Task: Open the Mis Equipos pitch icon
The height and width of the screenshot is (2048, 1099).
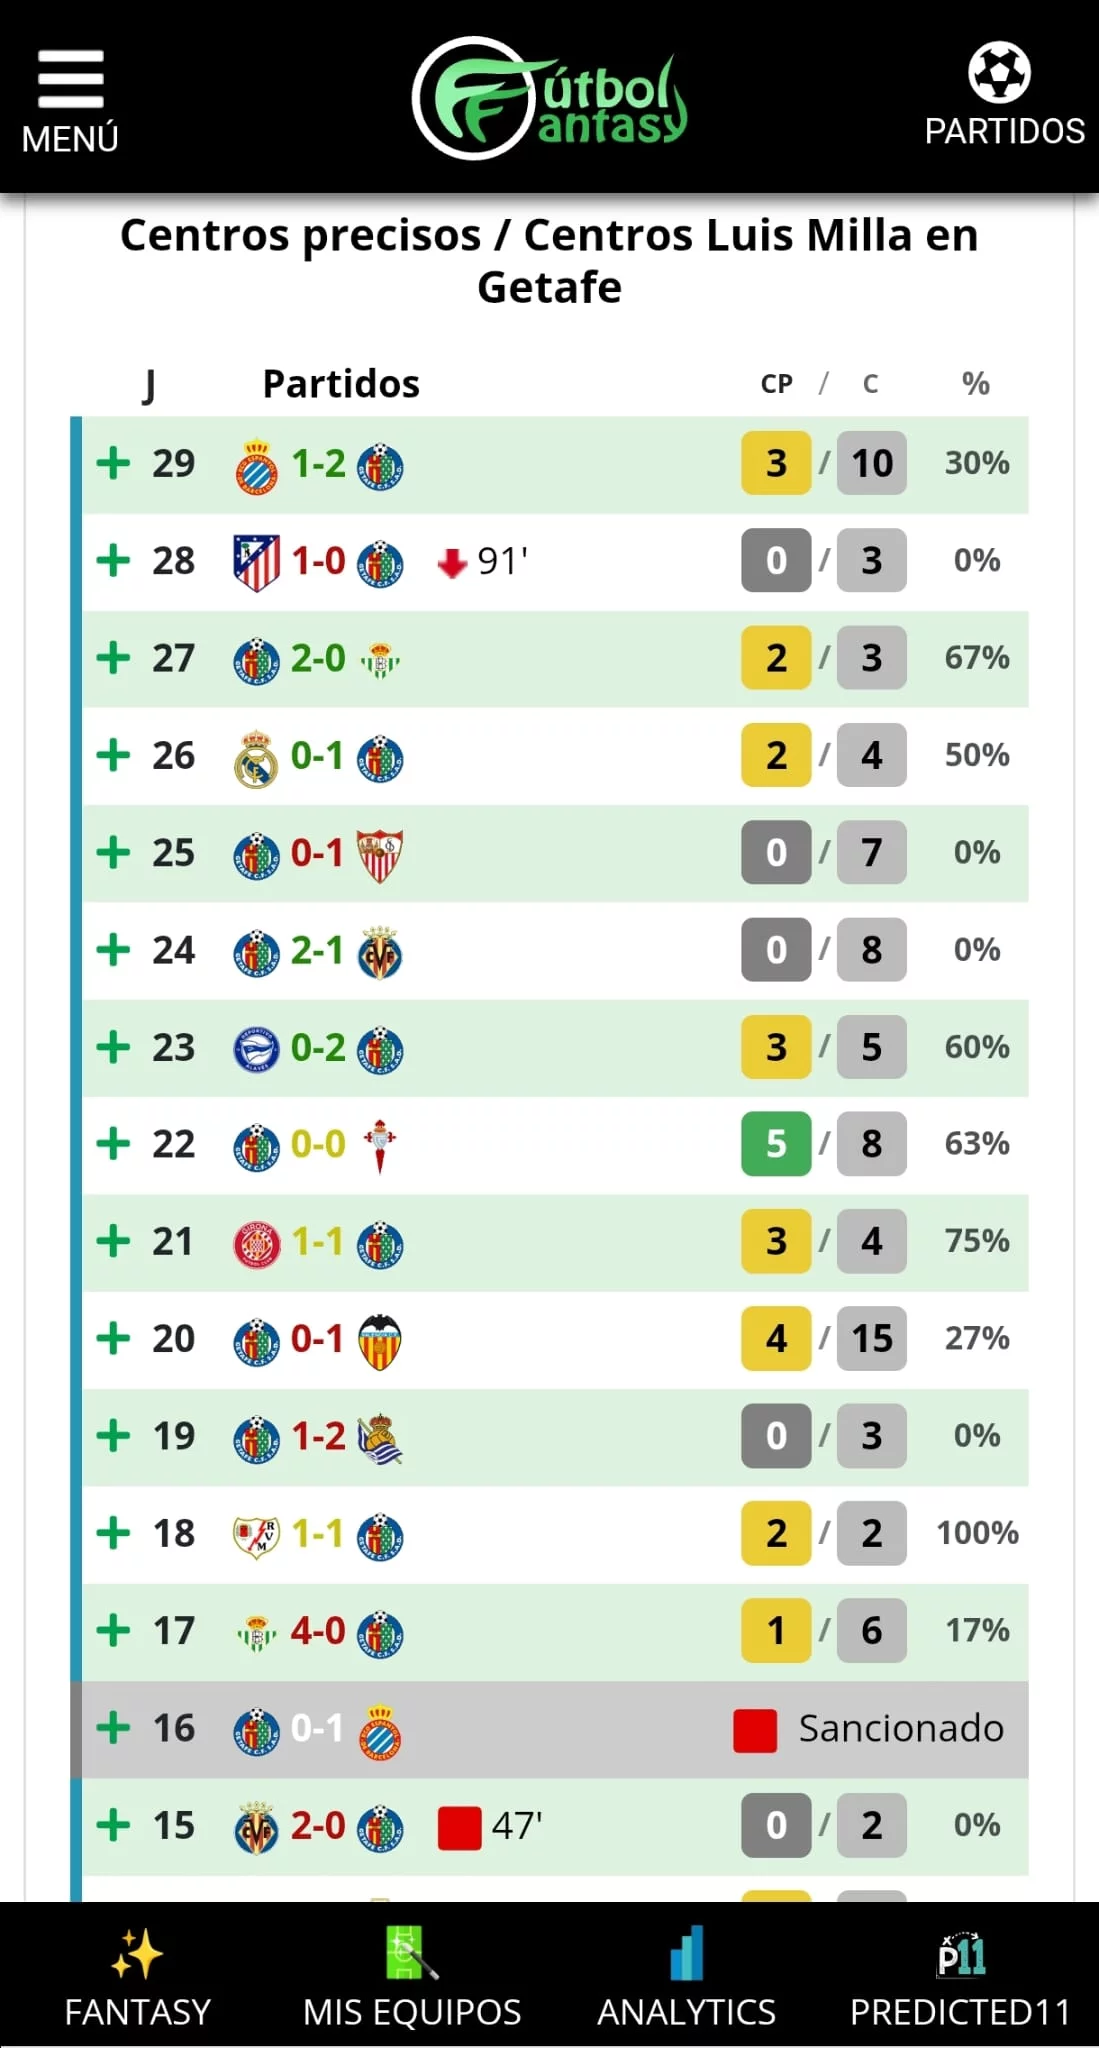Action: 411,1954
